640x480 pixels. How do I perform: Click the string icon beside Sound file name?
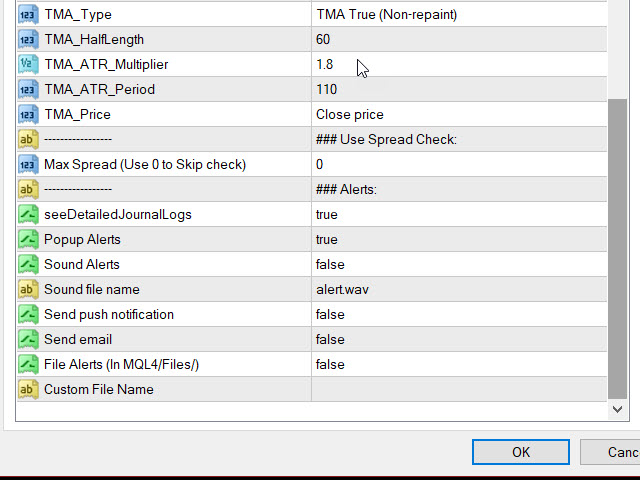pos(28,290)
